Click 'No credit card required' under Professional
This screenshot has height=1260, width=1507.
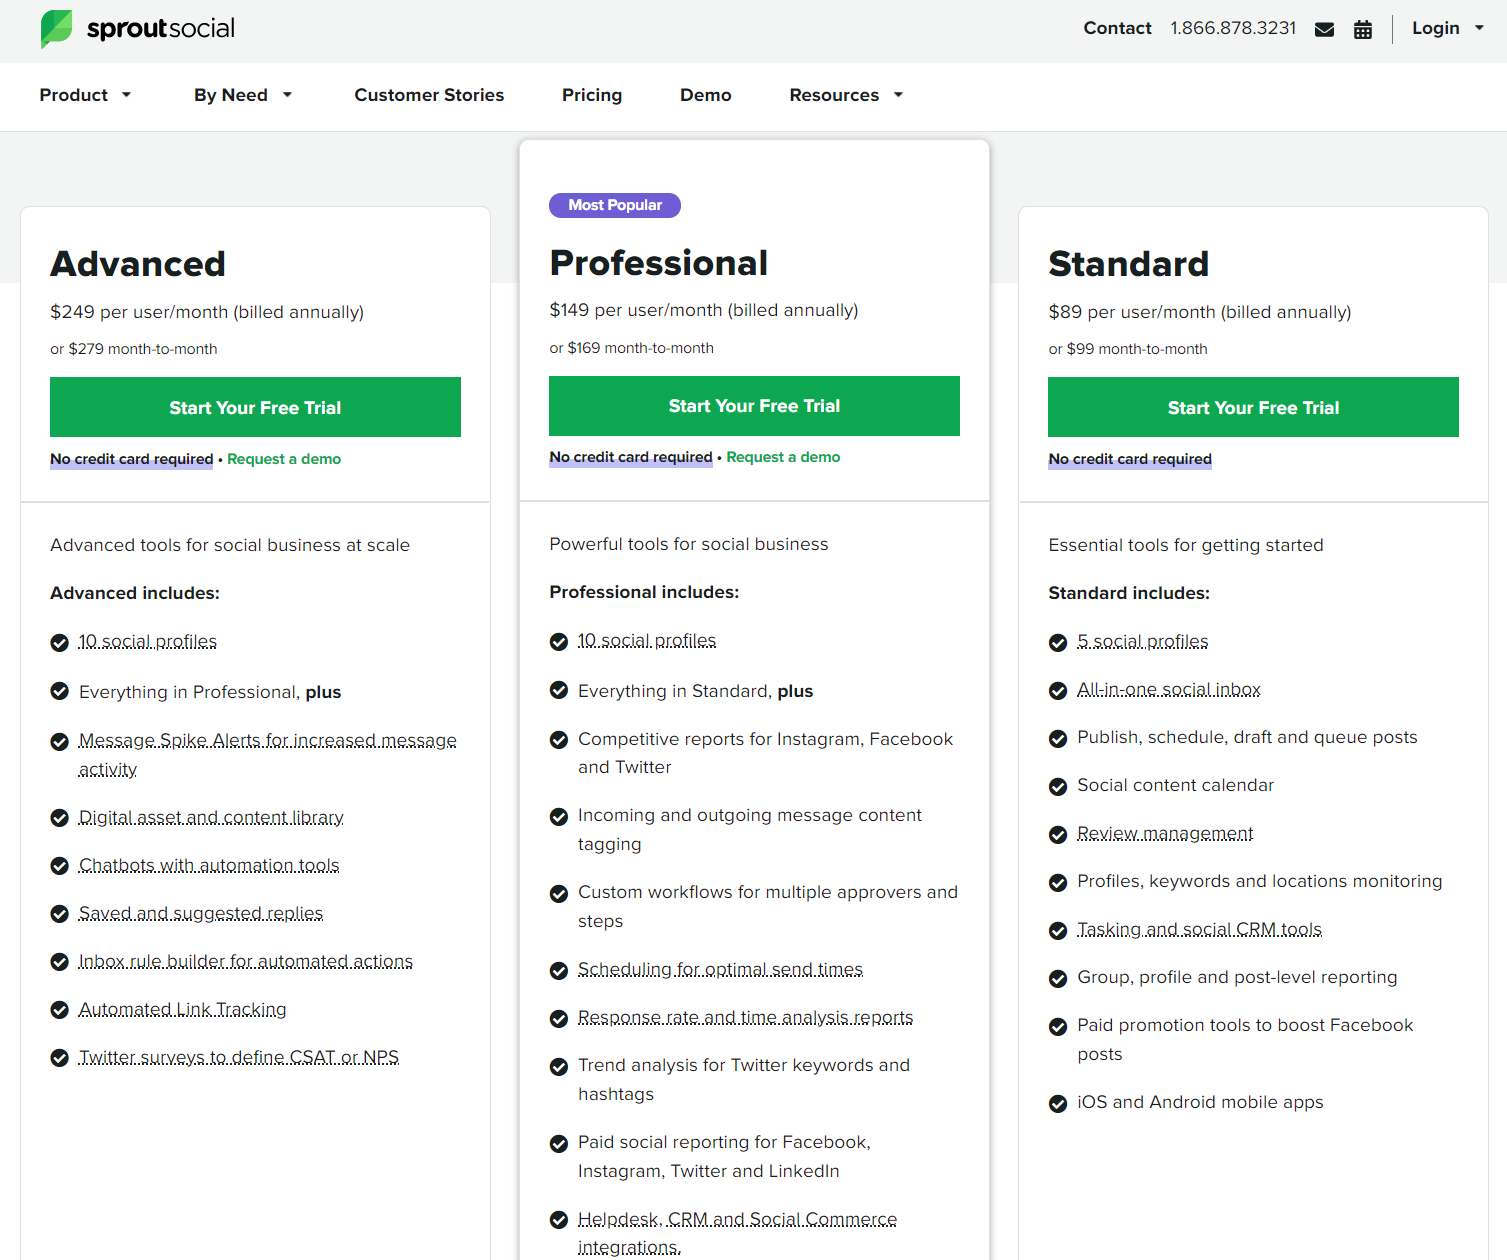point(631,457)
